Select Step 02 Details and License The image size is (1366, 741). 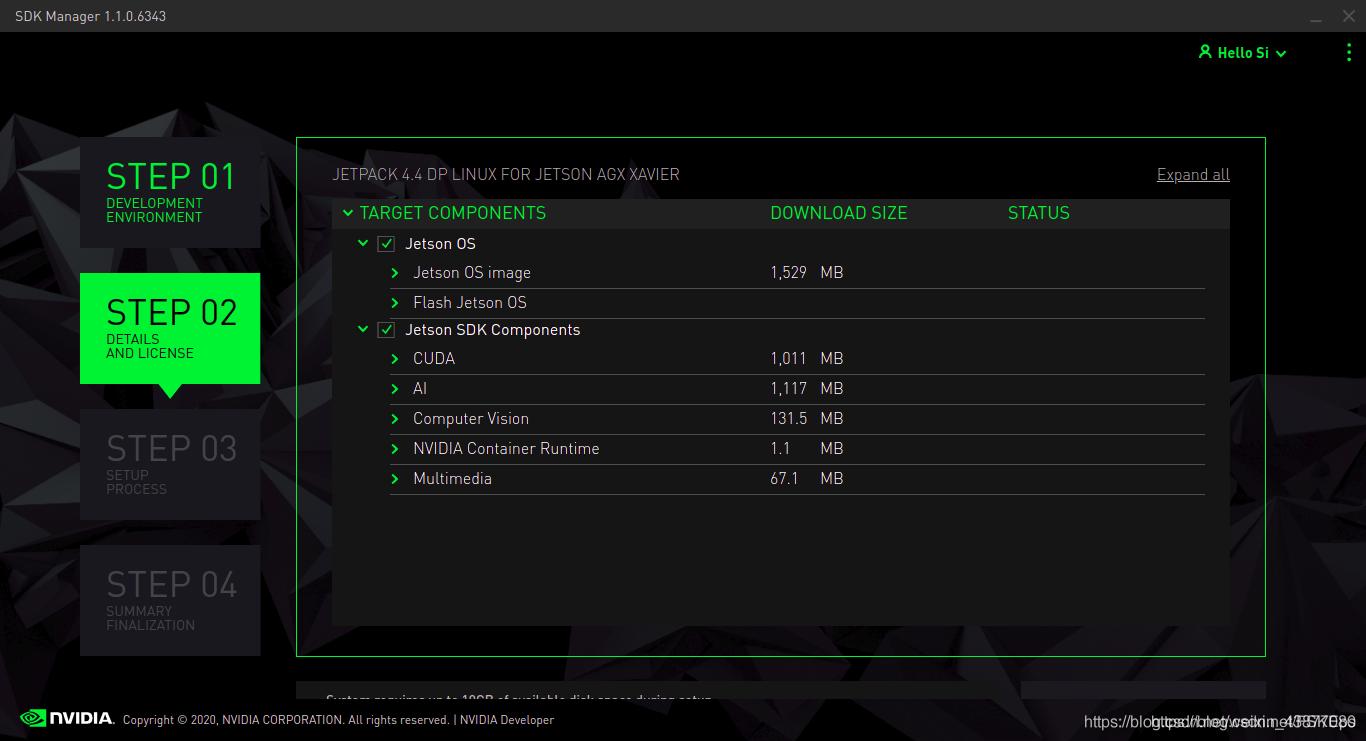click(170, 328)
